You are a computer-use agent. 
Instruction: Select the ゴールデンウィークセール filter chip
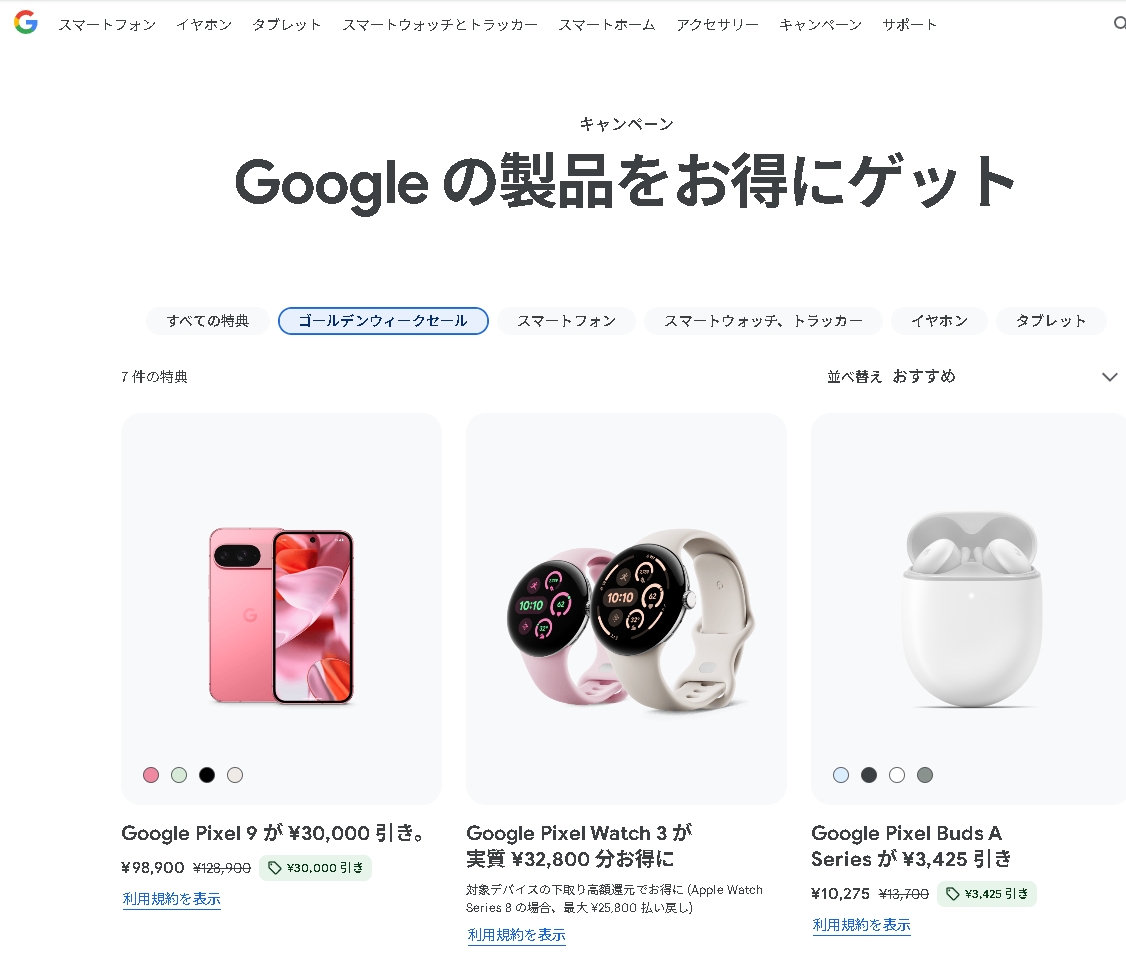click(x=383, y=321)
